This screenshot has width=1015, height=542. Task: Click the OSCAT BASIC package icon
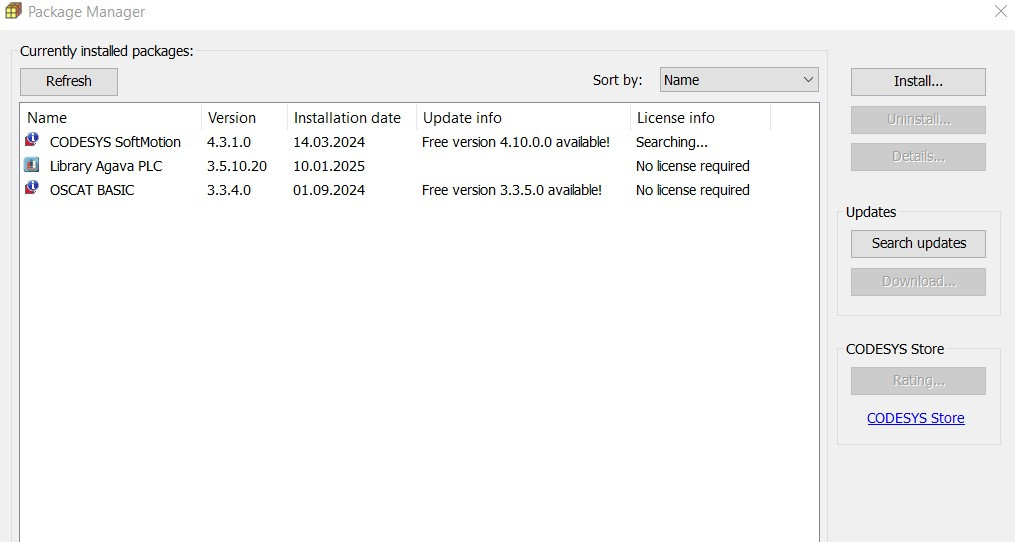click(32, 189)
